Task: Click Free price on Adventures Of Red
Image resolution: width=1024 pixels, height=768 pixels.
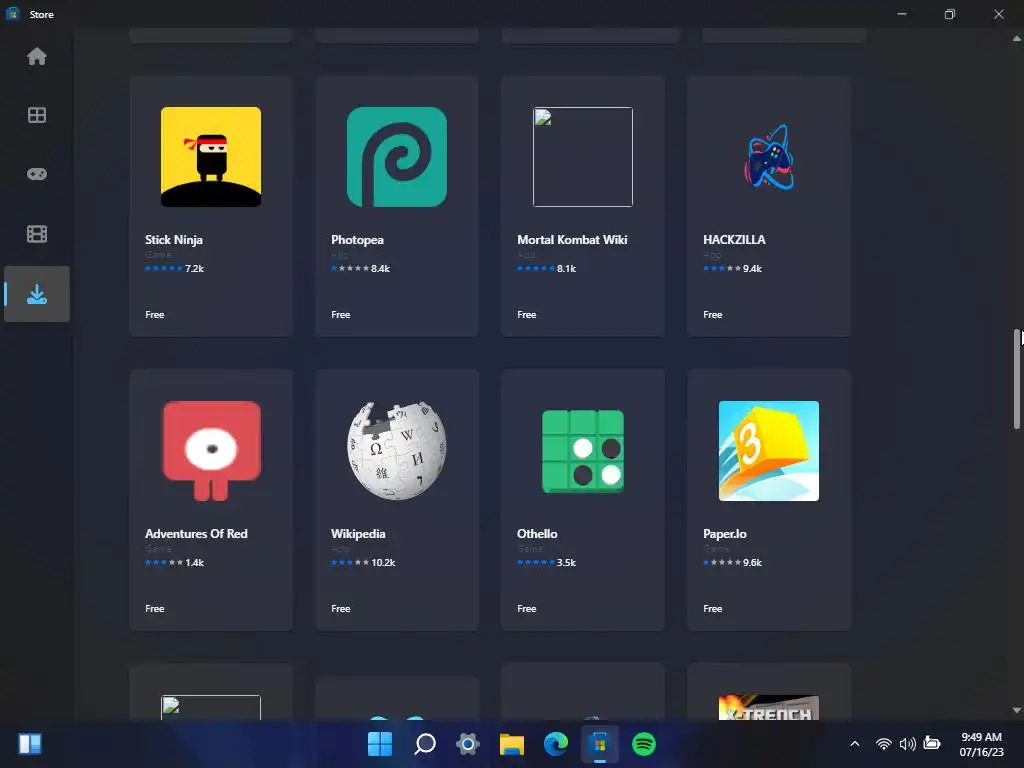Action: [155, 609]
